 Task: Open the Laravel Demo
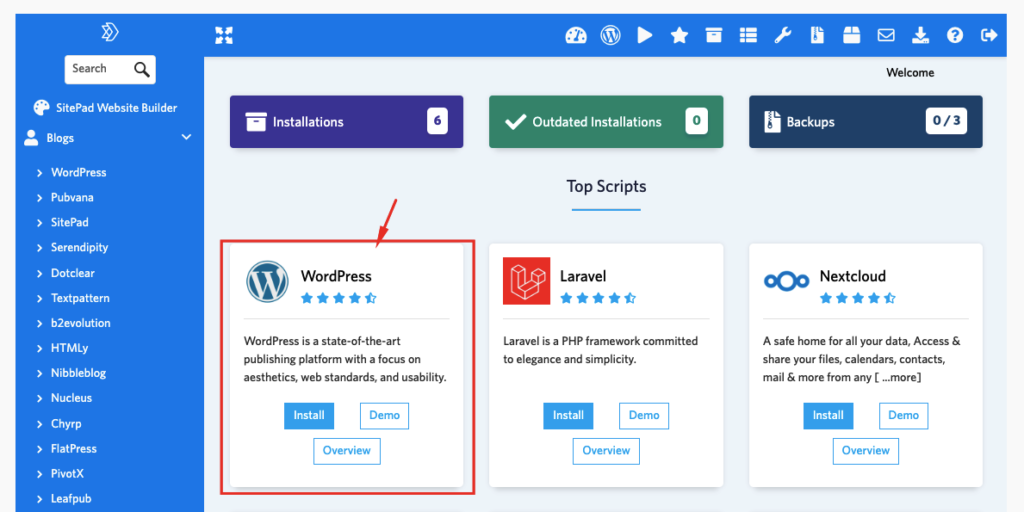(644, 416)
